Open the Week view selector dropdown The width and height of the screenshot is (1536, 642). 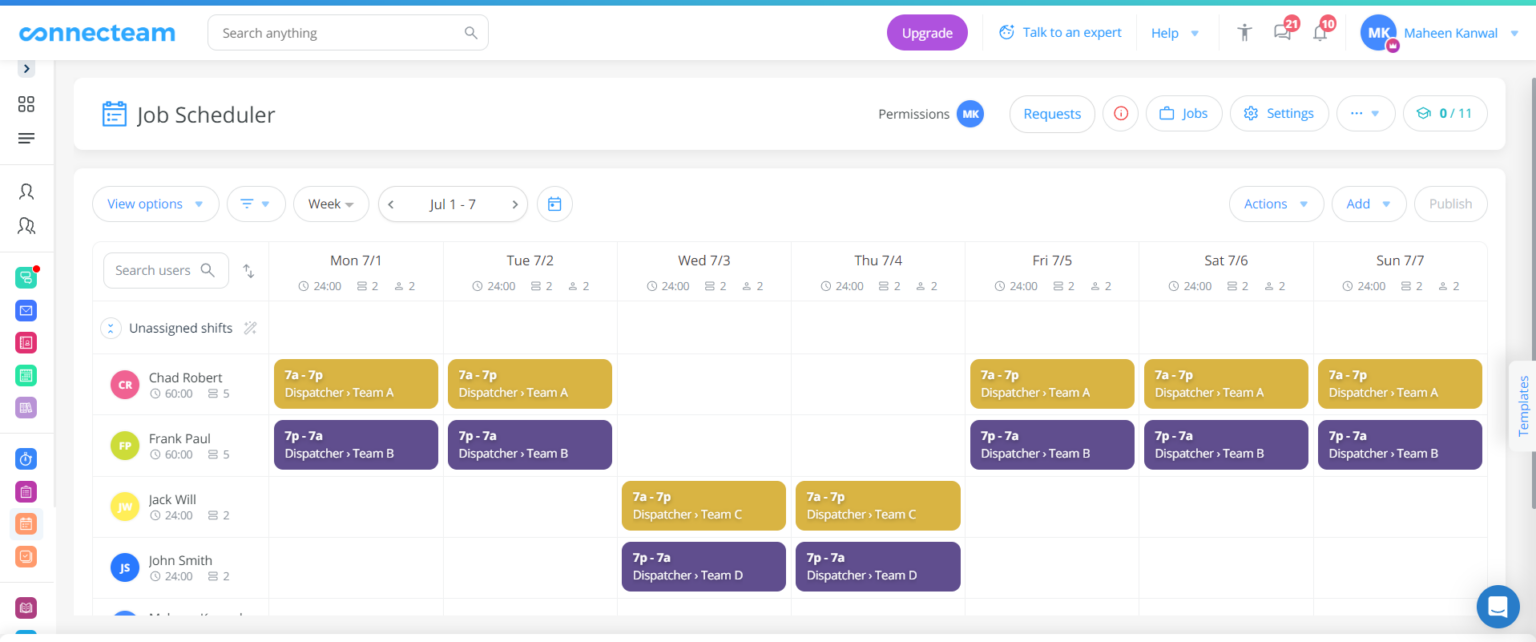(x=331, y=203)
